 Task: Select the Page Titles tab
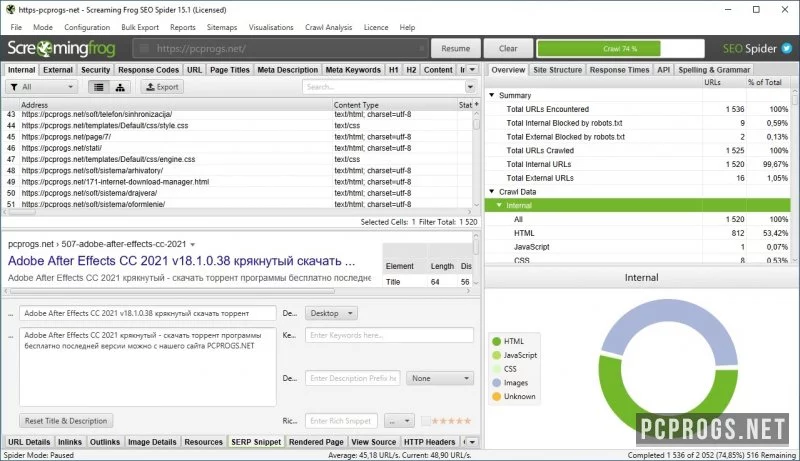(x=230, y=70)
